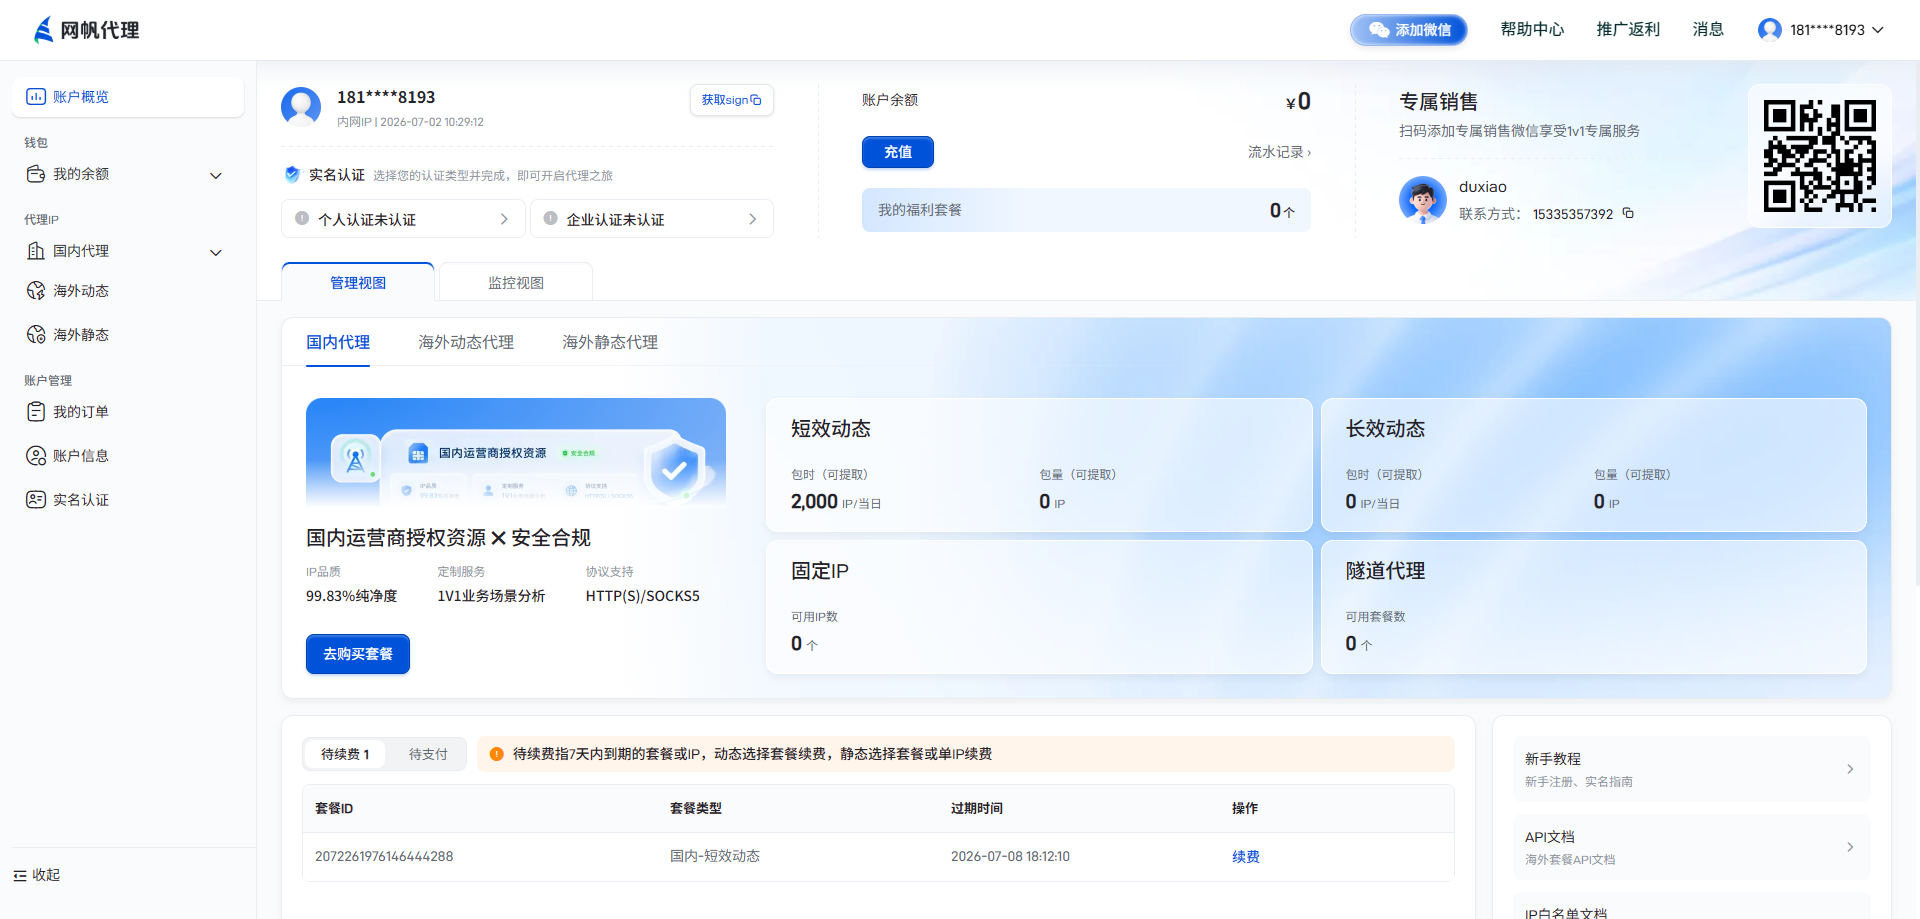Click the 我的福利套餐 bar

click(x=1086, y=210)
